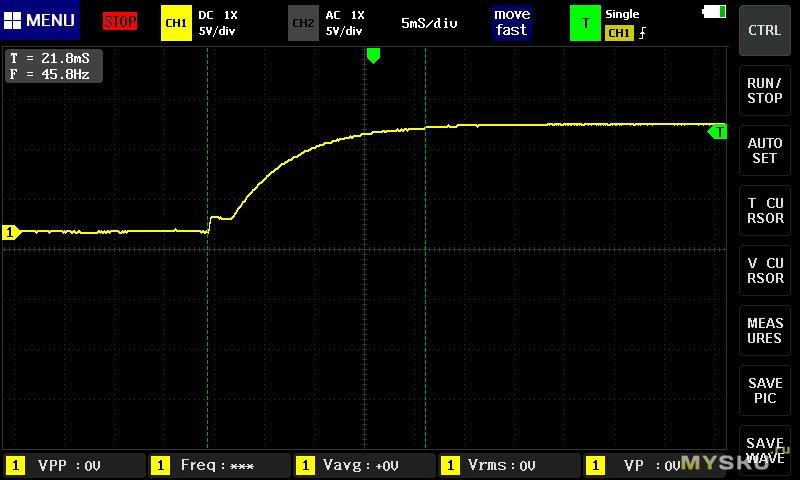The height and width of the screenshot is (480, 800).
Task: Open the MENU button
Action: [40, 21]
